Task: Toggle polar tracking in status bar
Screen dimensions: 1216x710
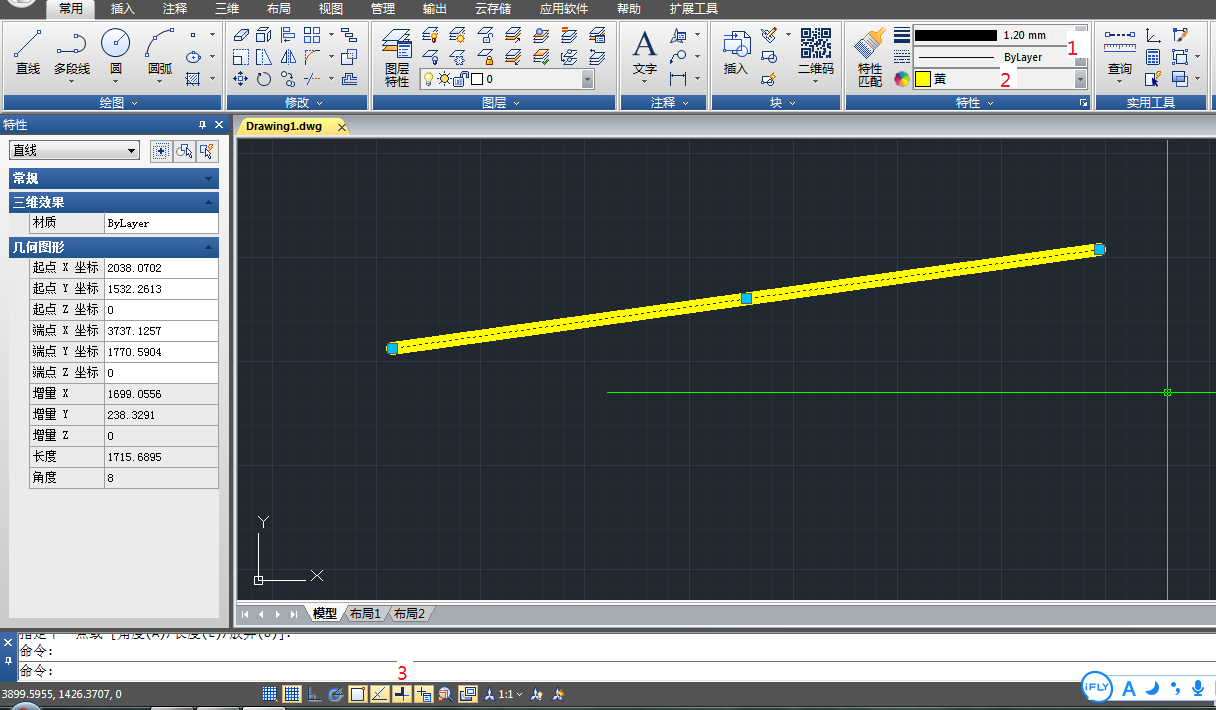Action: click(335, 694)
